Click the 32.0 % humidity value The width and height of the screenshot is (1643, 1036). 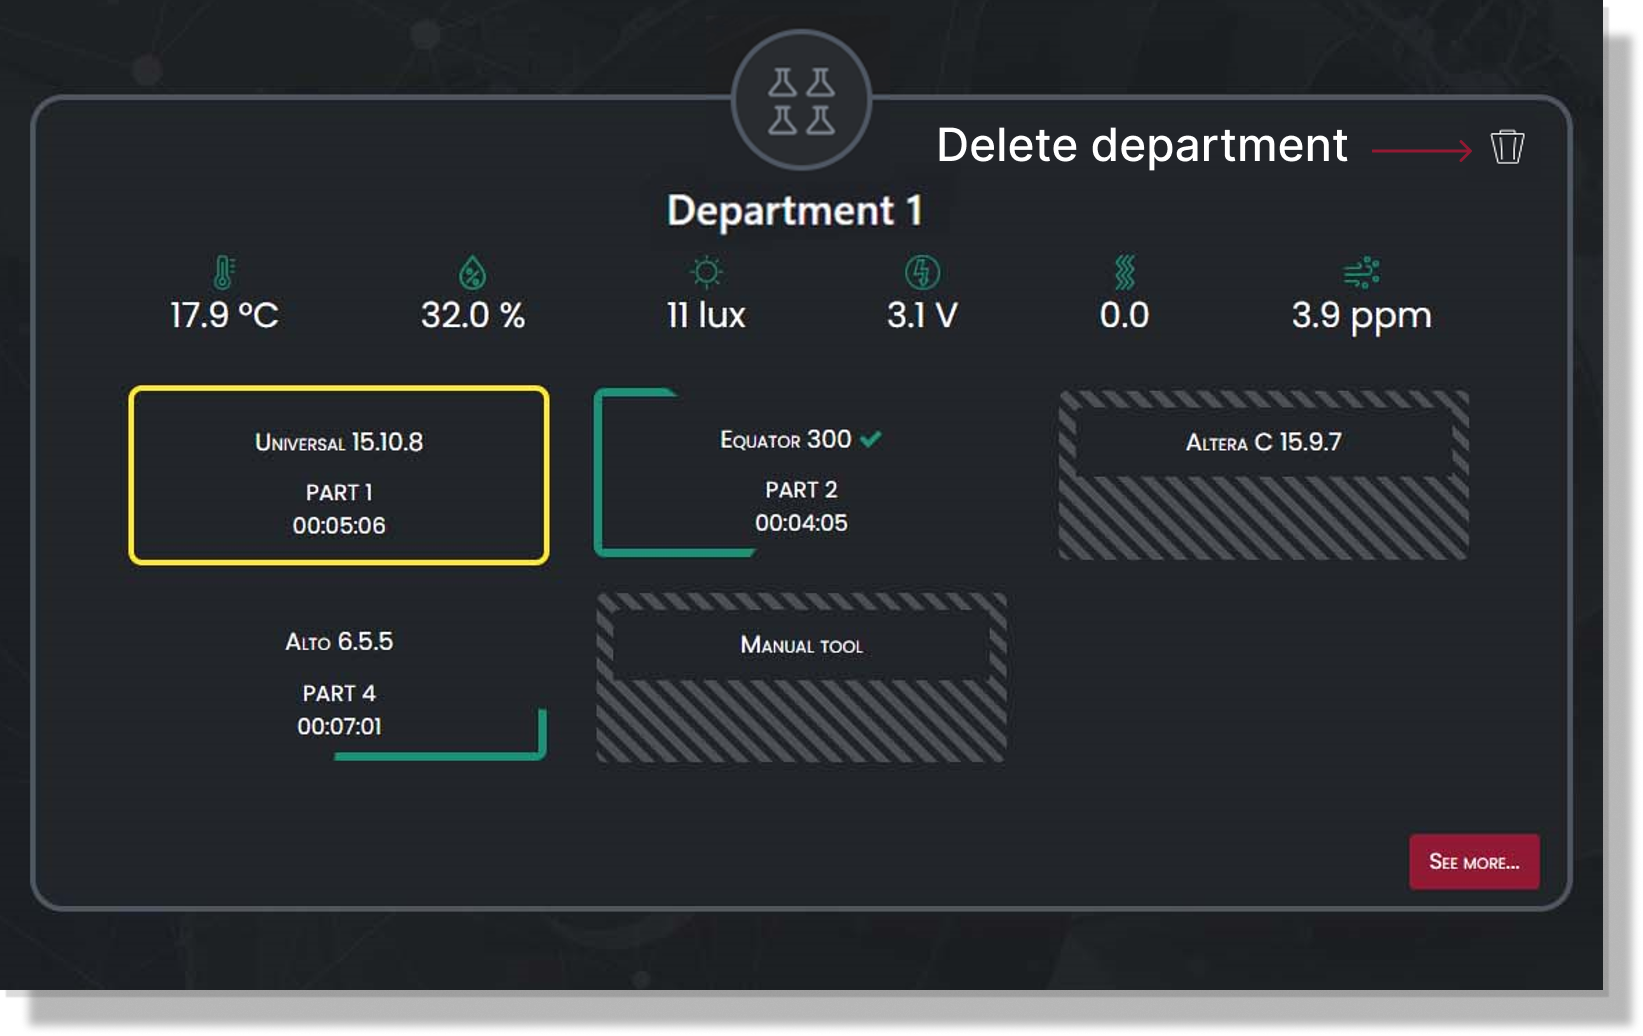[x=472, y=316]
